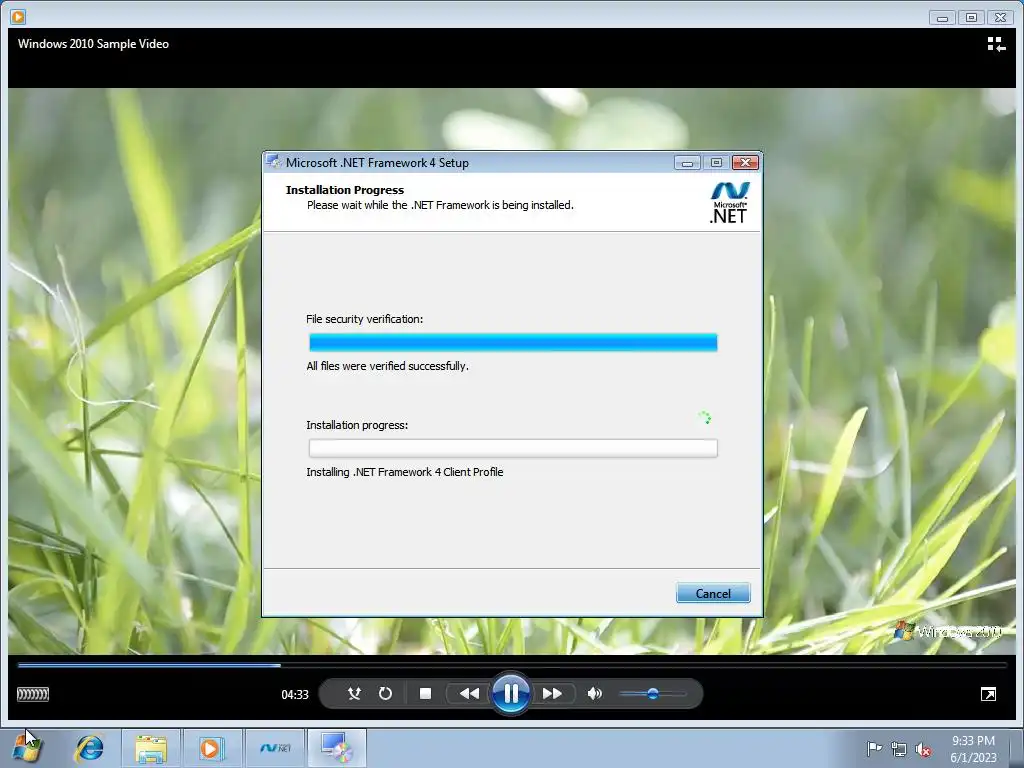Click the Microsoft .NET logo
The height and width of the screenshot is (768, 1024).
(x=729, y=203)
